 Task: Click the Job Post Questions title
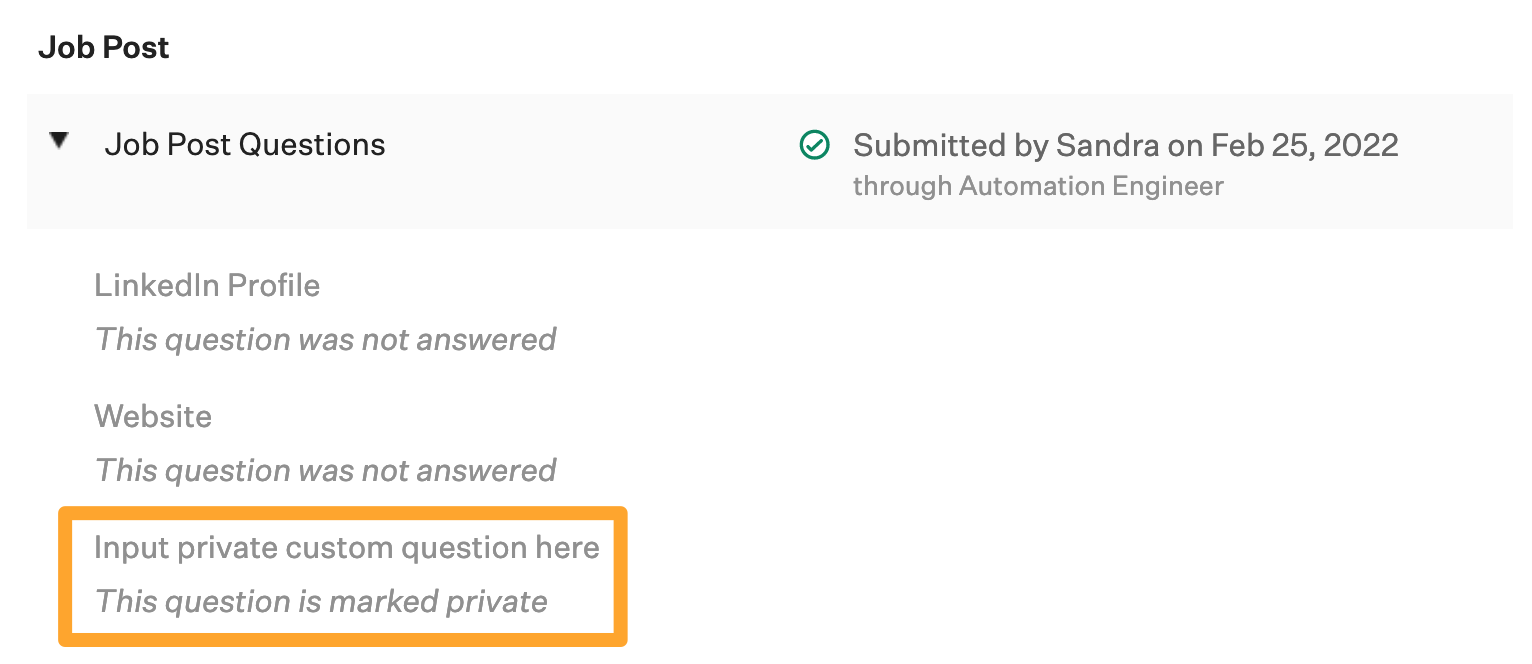point(244,145)
